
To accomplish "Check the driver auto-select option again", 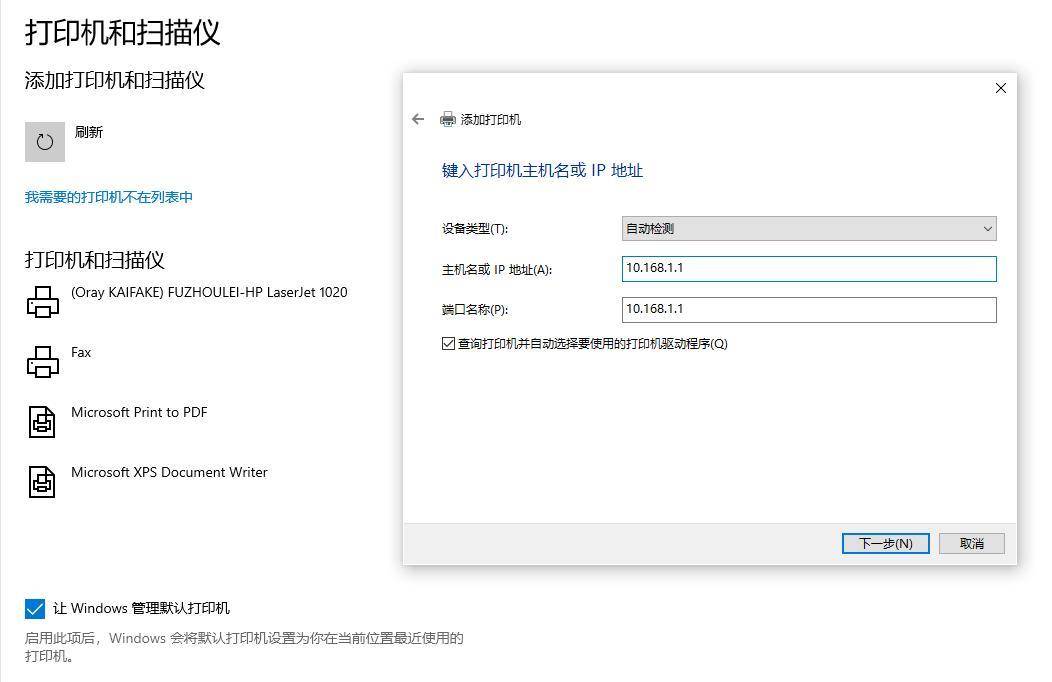I will 447,343.
